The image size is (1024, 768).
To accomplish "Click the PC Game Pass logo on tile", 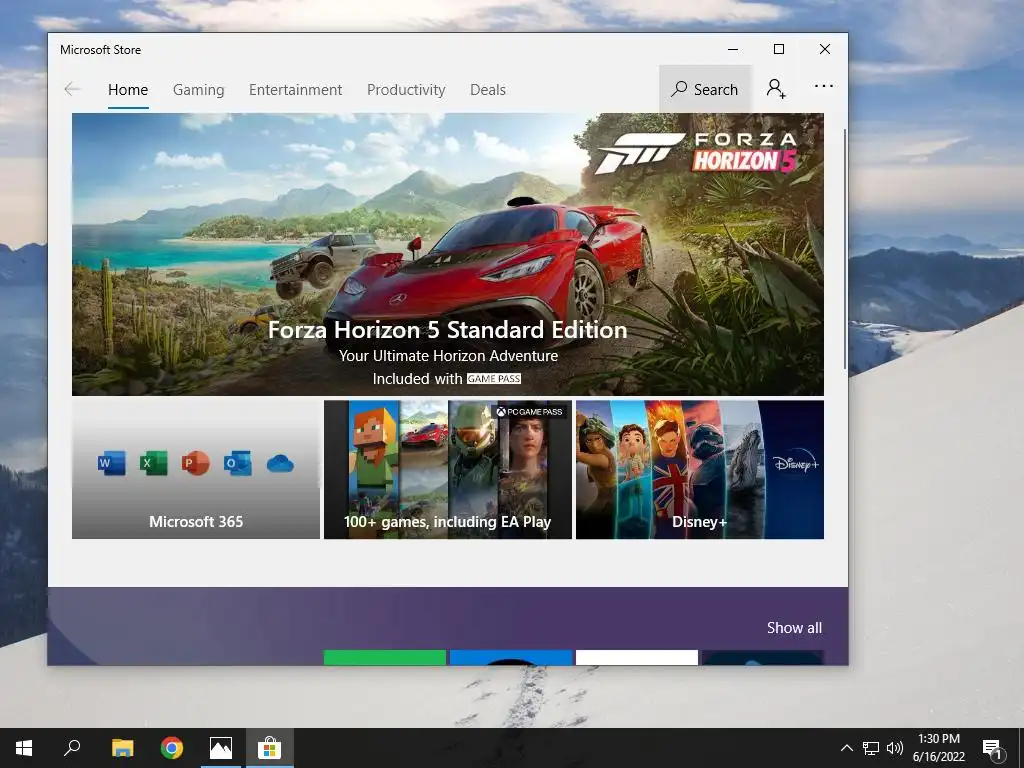I will click(530, 411).
